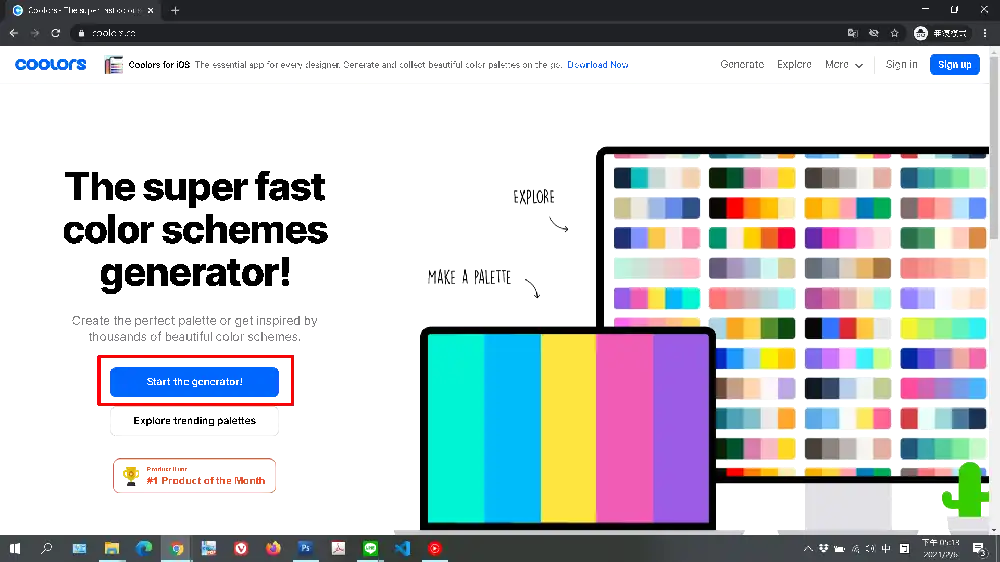Open the translate page icon
The width and height of the screenshot is (1000, 562).
853,33
